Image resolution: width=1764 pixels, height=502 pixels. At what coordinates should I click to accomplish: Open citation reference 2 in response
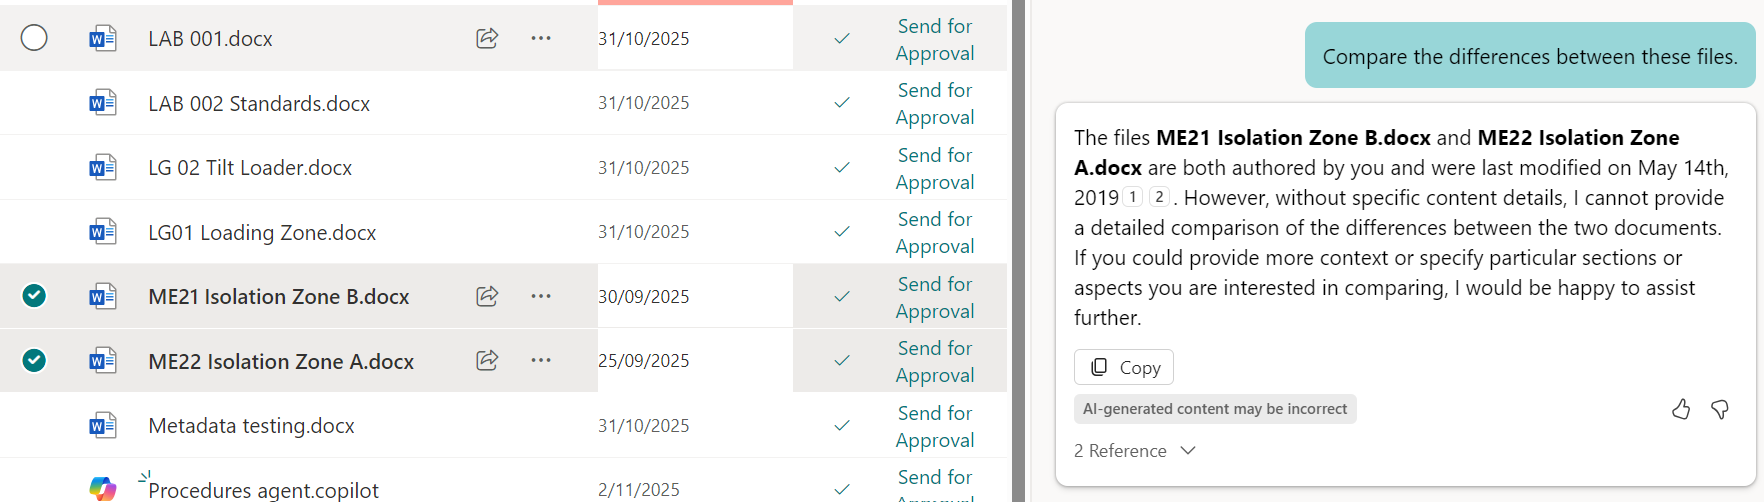point(1159,197)
